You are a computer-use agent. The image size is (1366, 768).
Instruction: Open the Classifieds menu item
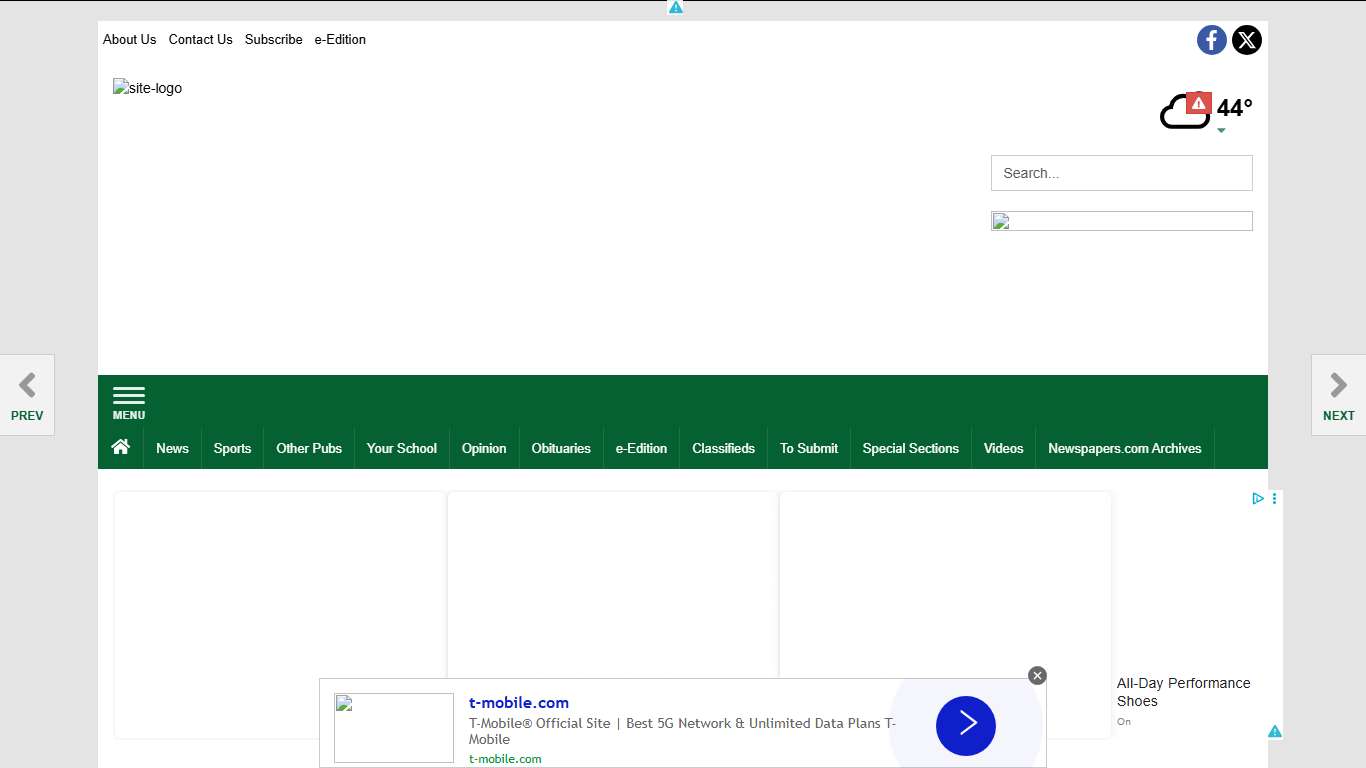(x=723, y=448)
